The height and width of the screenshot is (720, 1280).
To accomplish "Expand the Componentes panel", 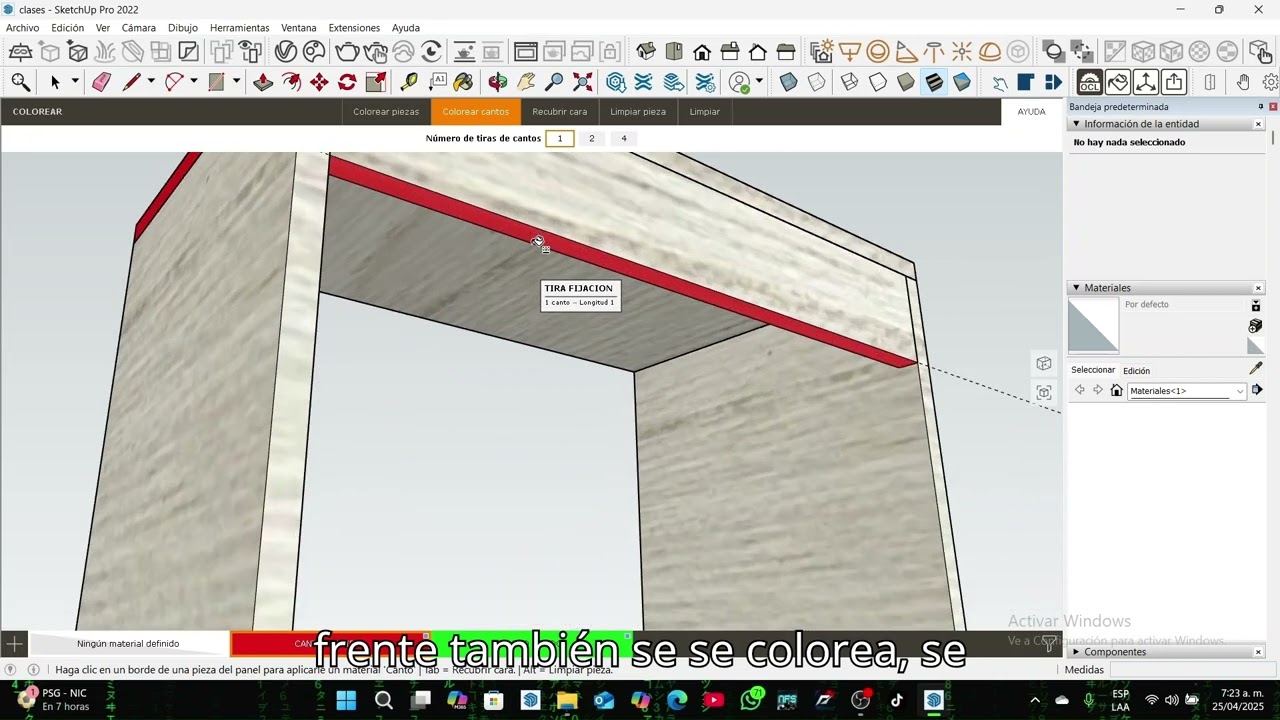I will [x=1076, y=652].
